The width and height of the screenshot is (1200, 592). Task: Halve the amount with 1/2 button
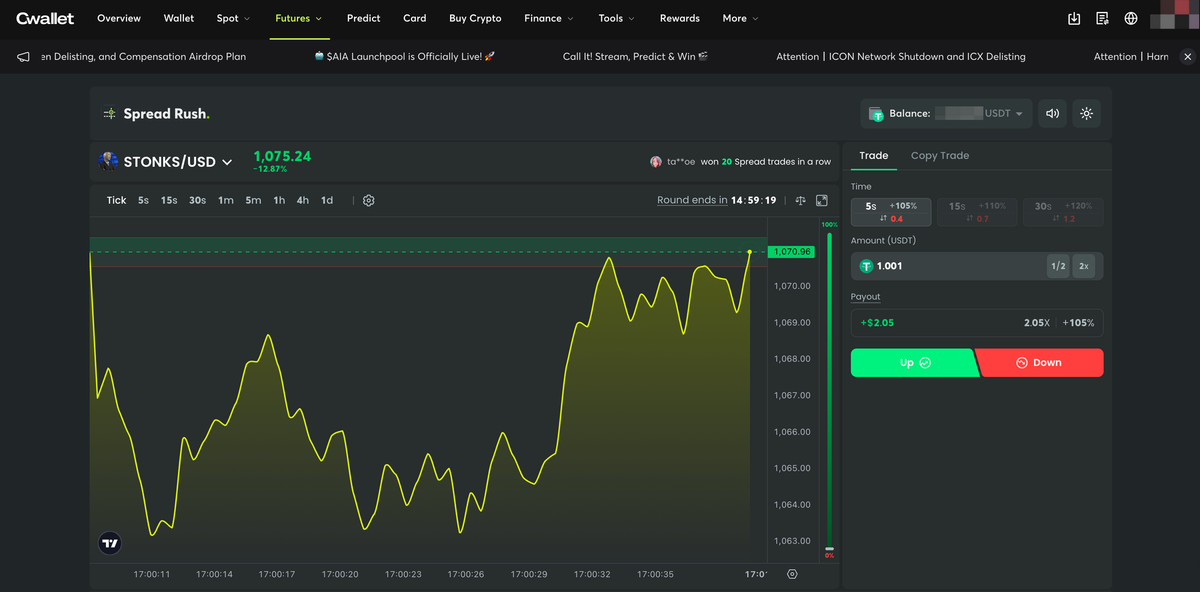click(x=1058, y=266)
